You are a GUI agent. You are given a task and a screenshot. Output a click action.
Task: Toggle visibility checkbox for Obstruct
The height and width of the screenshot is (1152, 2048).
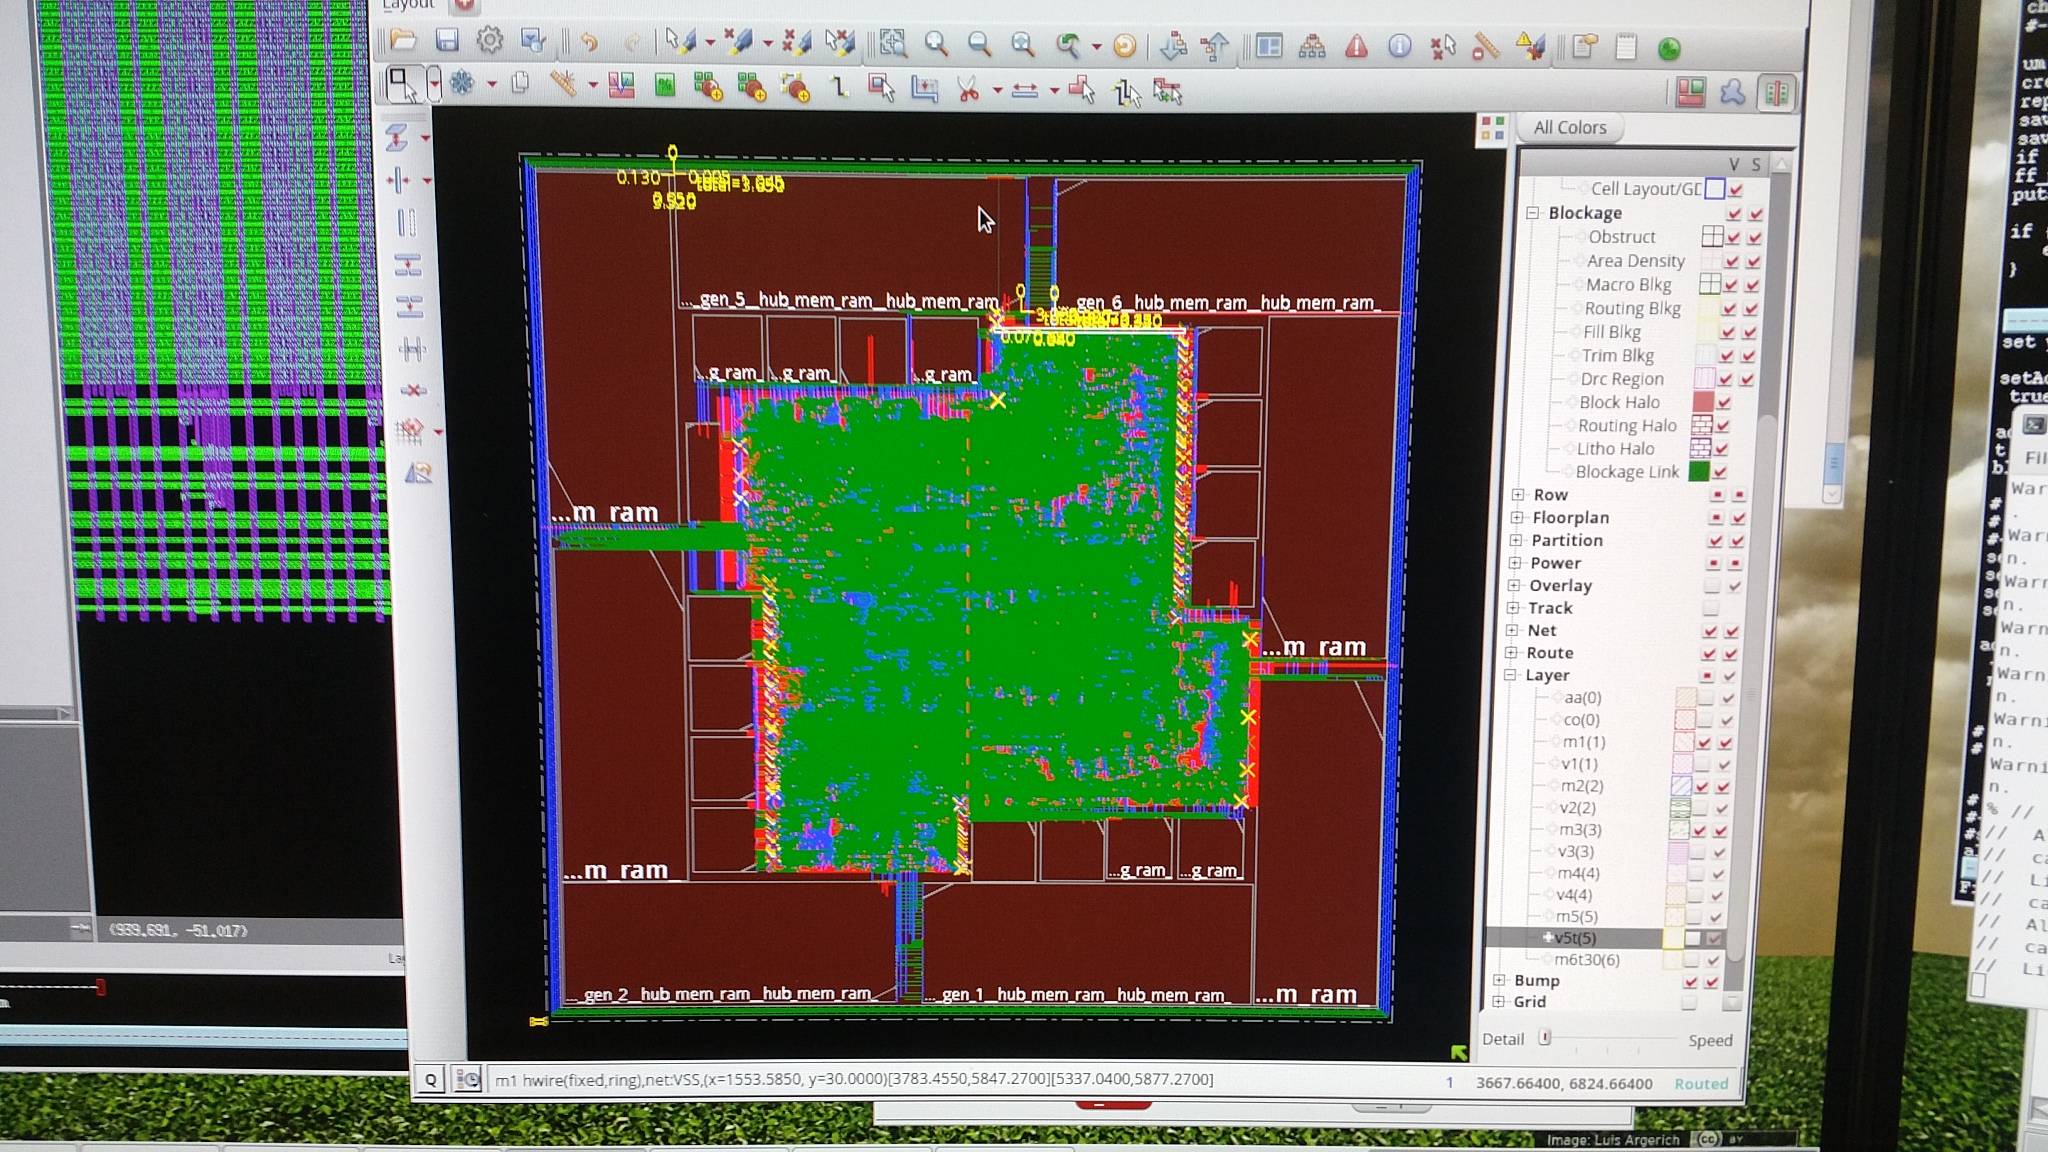(x=1733, y=237)
